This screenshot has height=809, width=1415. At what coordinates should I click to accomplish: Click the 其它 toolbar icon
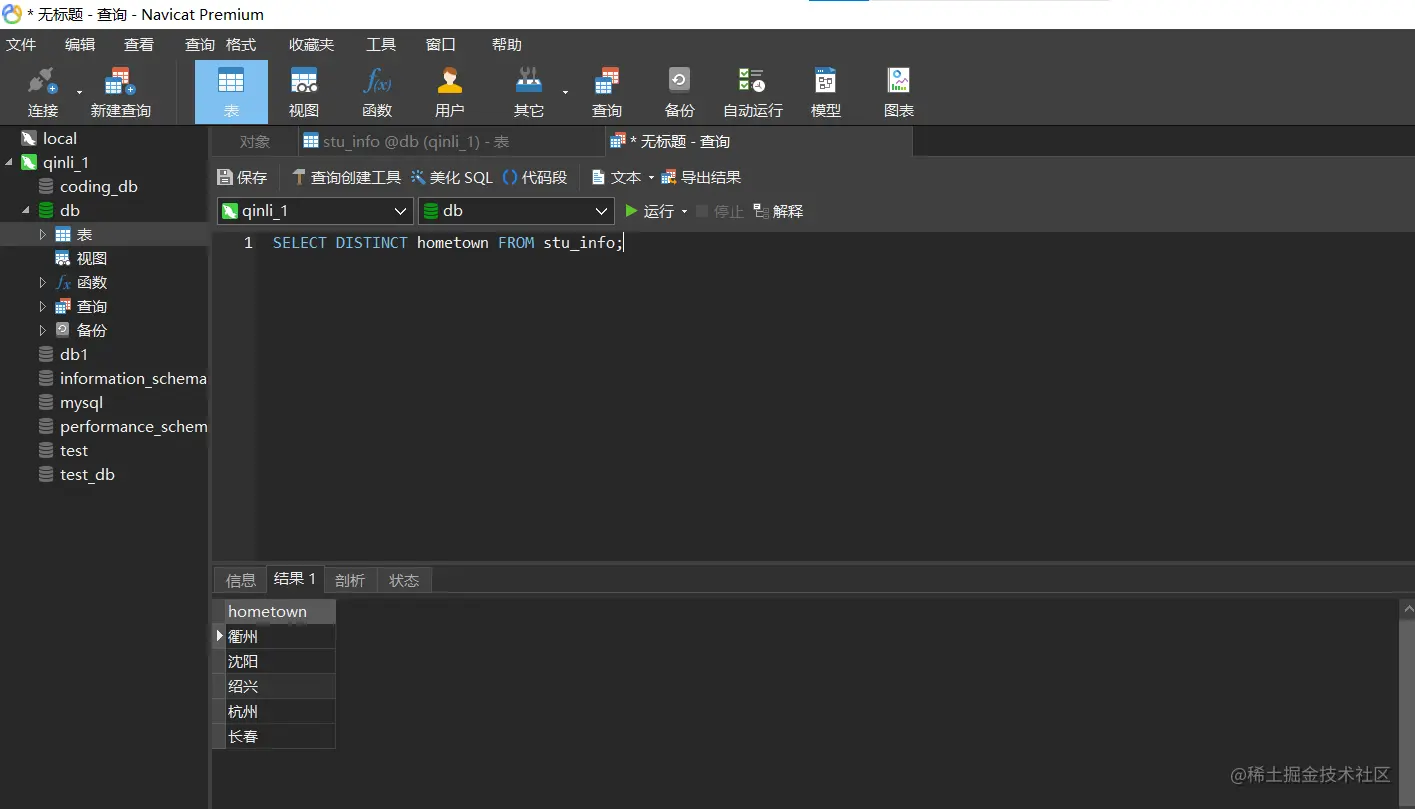[x=528, y=92]
